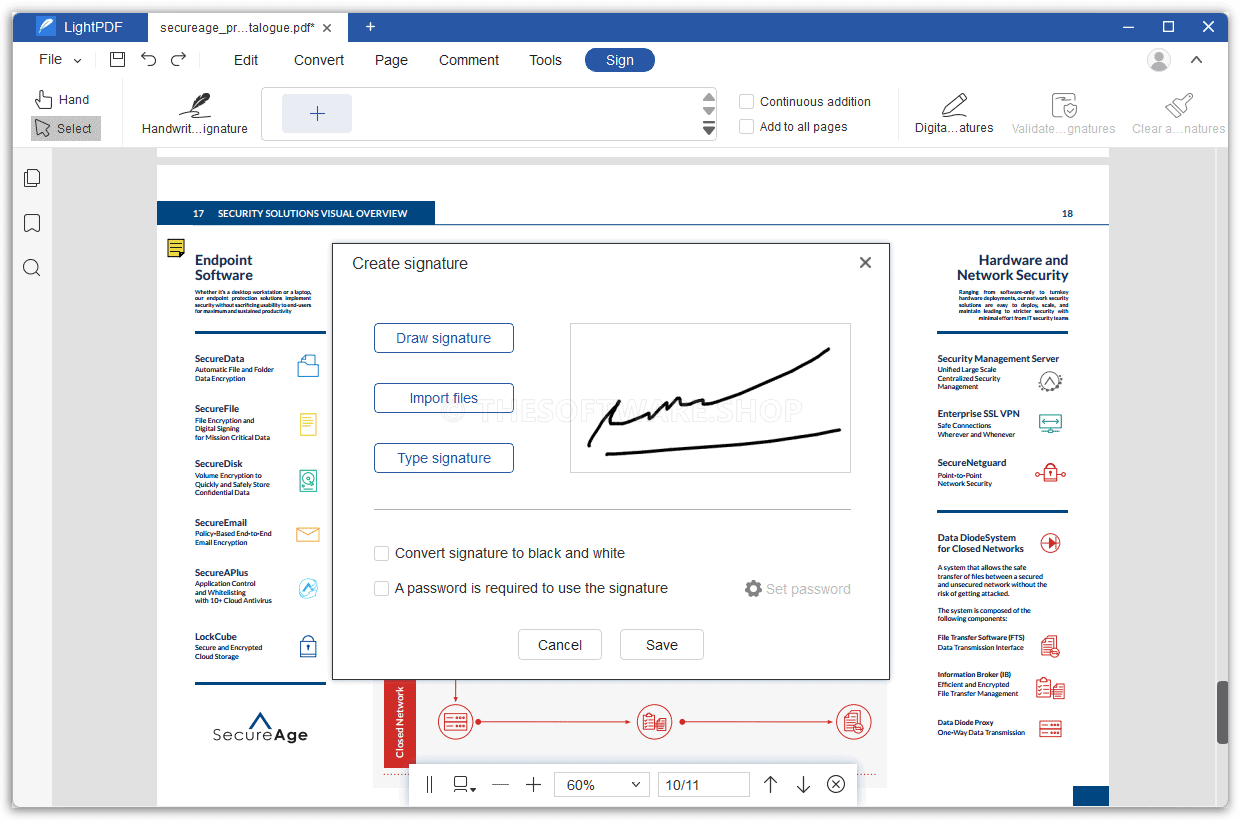Click the Set password gear option

(x=798, y=589)
